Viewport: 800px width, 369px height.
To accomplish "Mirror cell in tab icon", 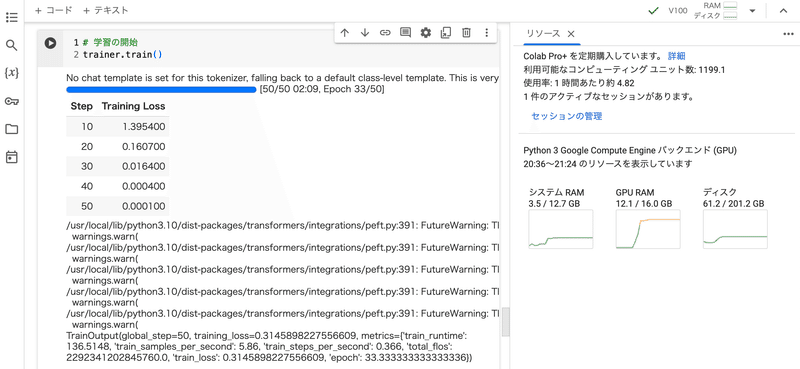I will tap(446, 33).
